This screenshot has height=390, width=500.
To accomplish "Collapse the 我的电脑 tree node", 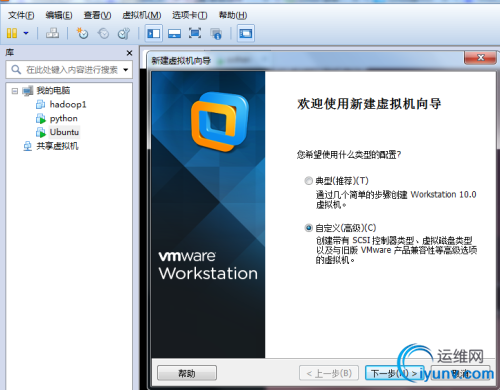I will pos(15,91).
